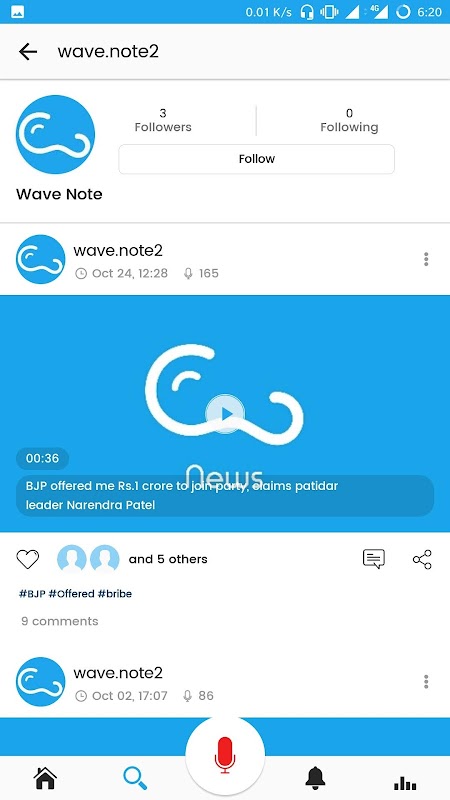View the 3 Followers list
The image size is (450, 800).
point(163,120)
